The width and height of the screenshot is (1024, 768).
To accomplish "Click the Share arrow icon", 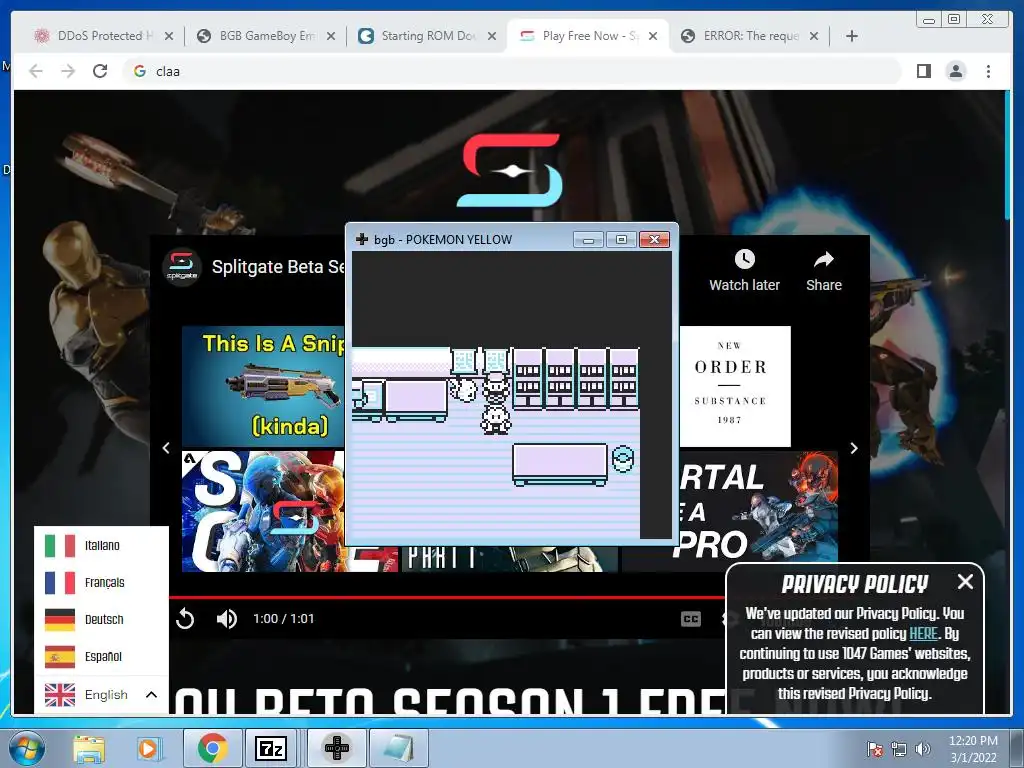I will pos(824,259).
